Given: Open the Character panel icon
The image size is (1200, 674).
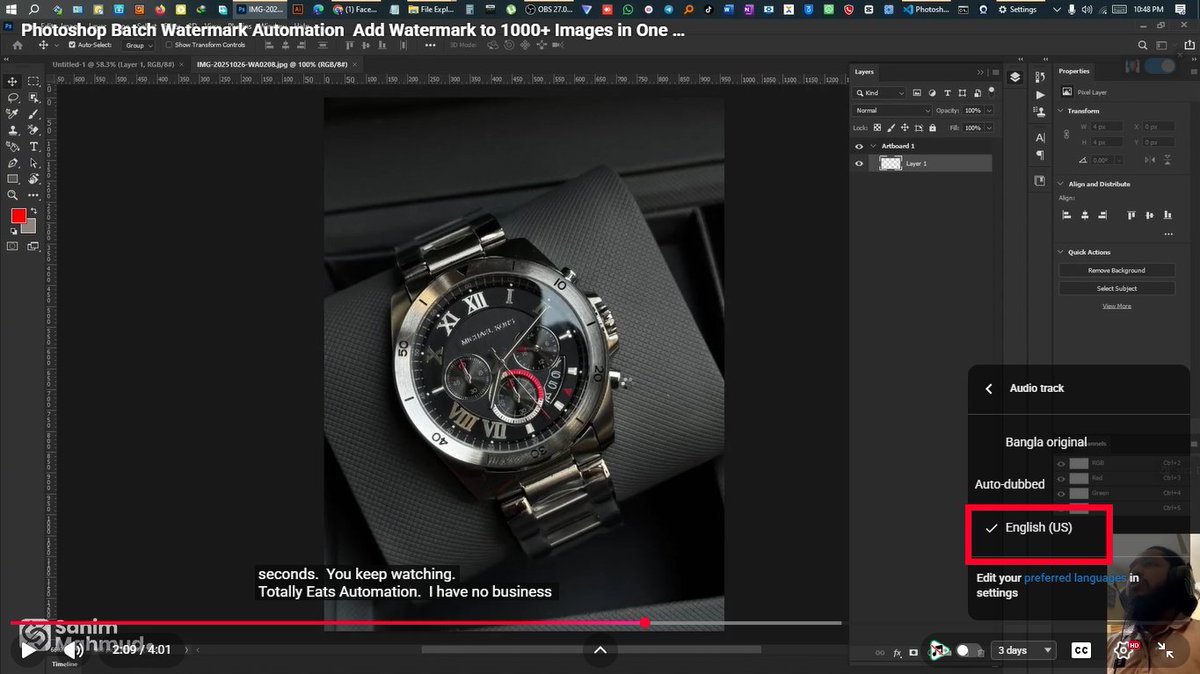Looking at the screenshot, I should click(1040, 137).
